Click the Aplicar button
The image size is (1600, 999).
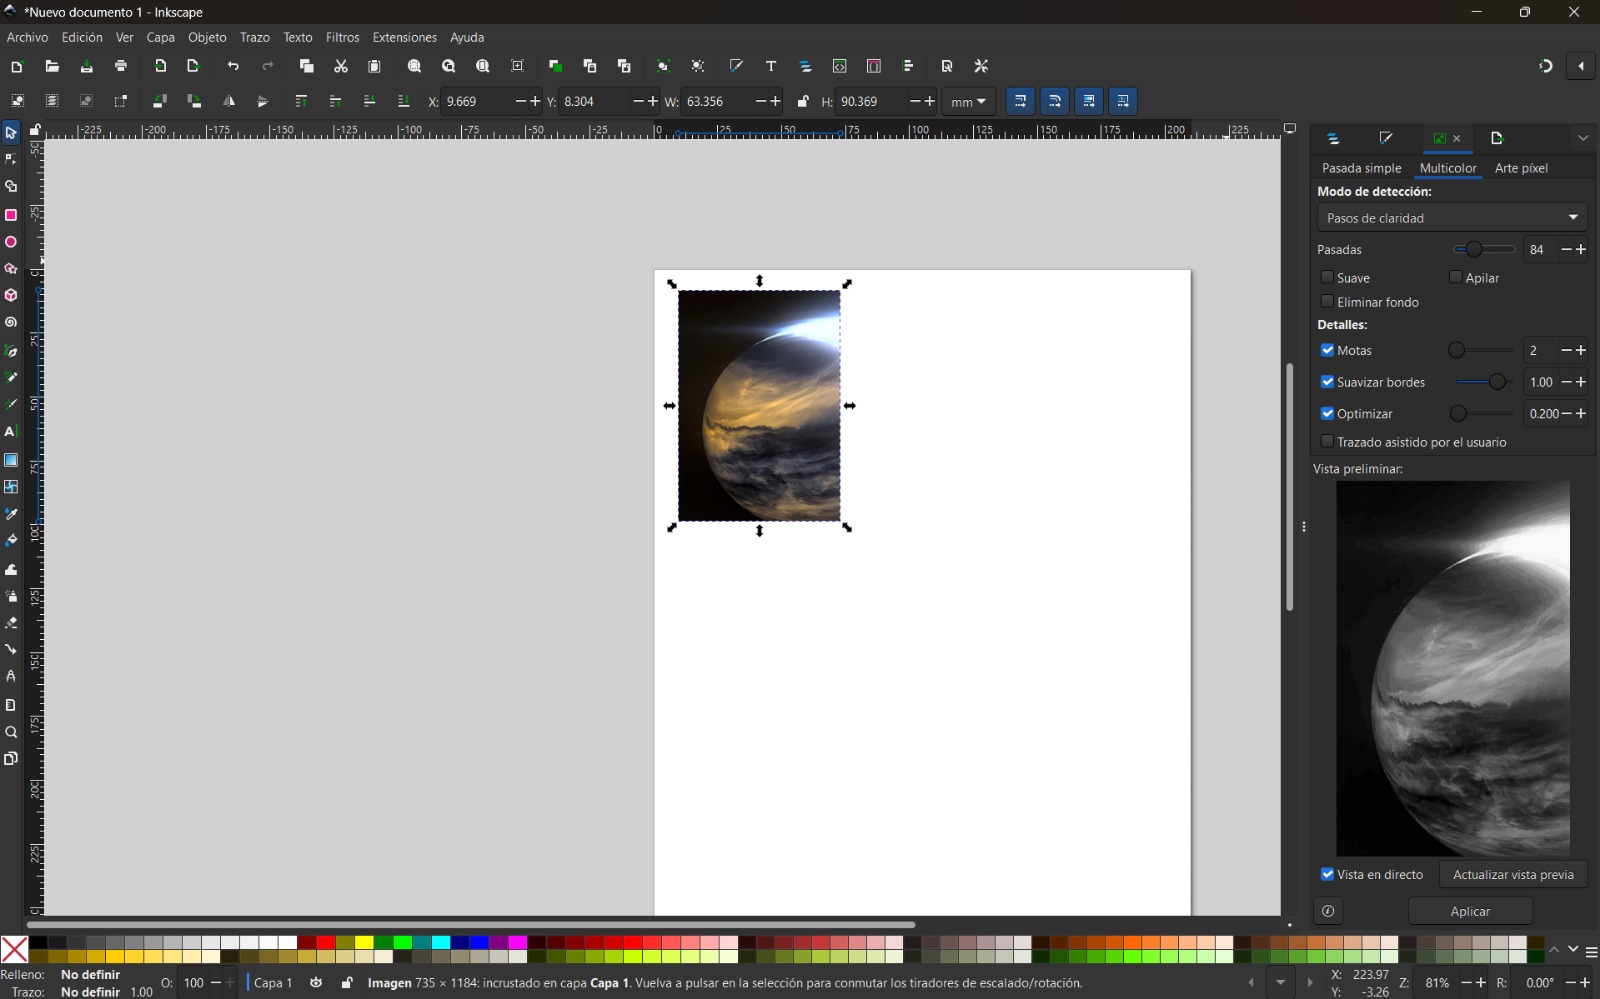tap(1469, 910)
